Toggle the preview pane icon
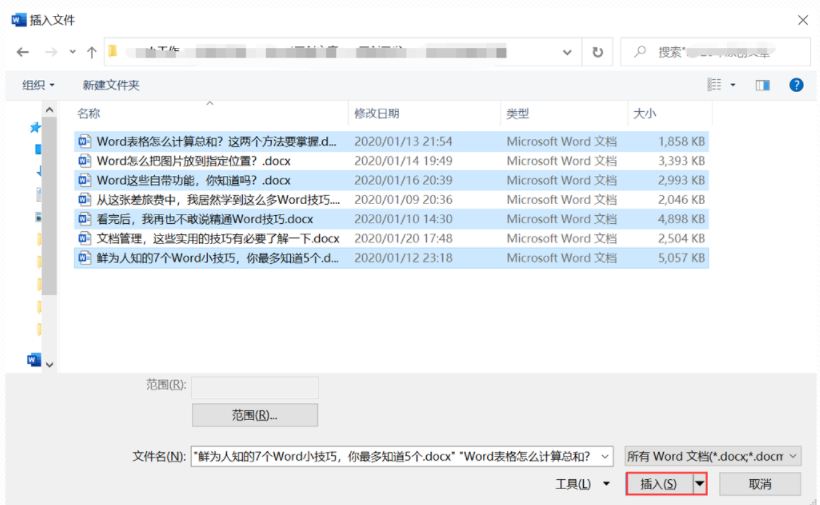The width and height of the screenshot is (820, 505). pos(762,85)
